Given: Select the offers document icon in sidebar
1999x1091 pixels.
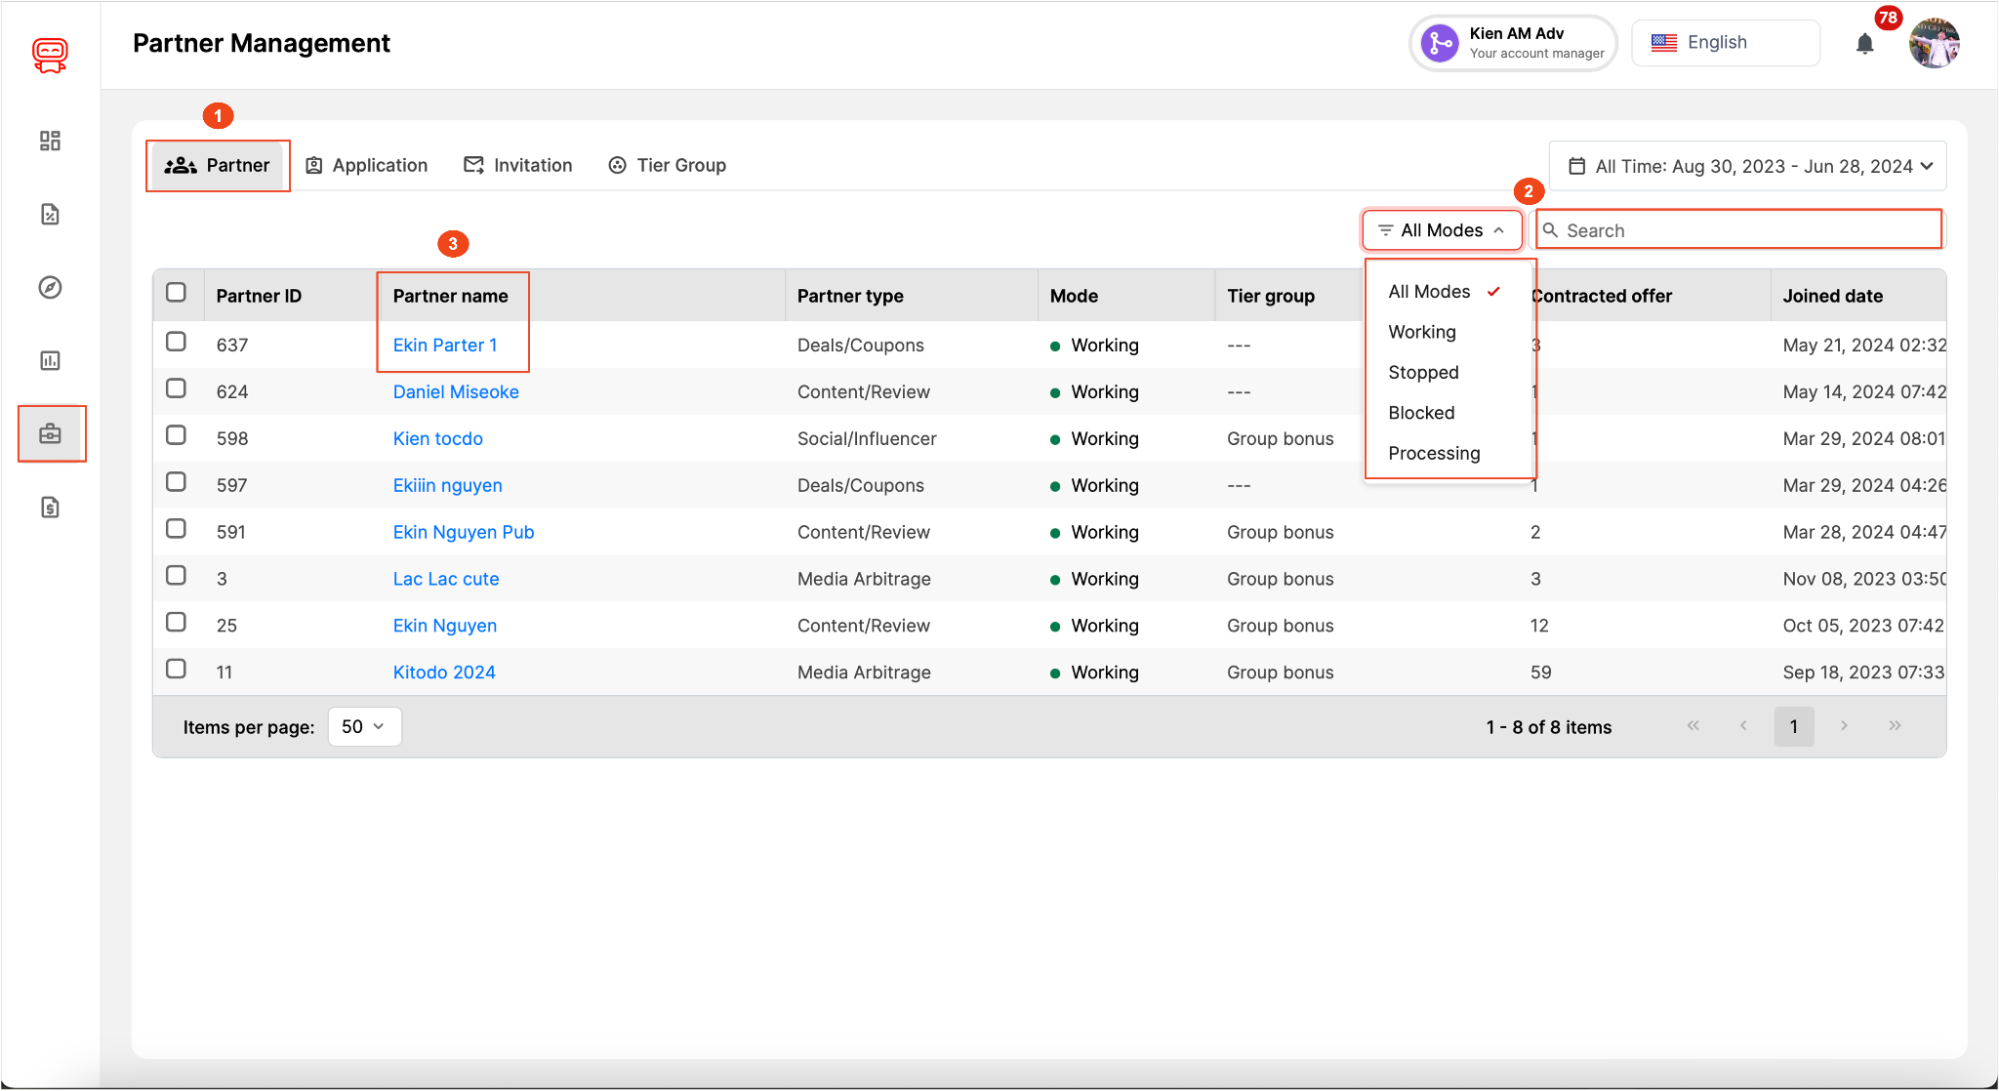Looking at the screenshot, I should point(50,214).
